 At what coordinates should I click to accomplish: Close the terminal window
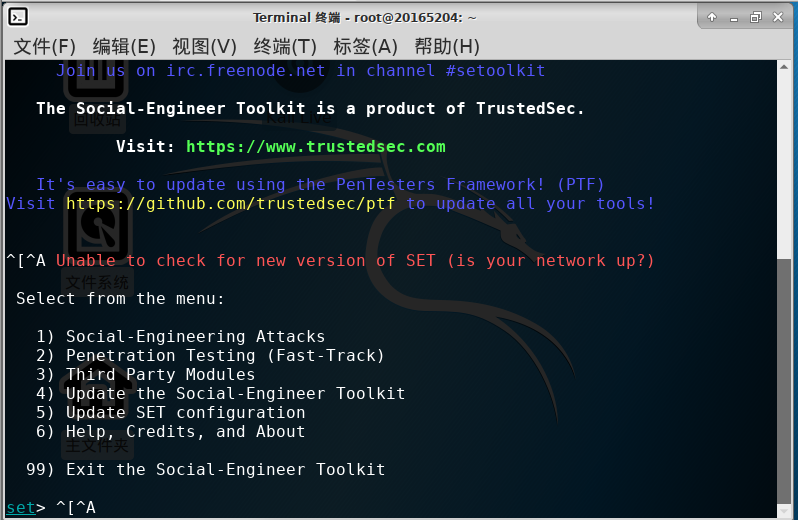click(778, 17)
